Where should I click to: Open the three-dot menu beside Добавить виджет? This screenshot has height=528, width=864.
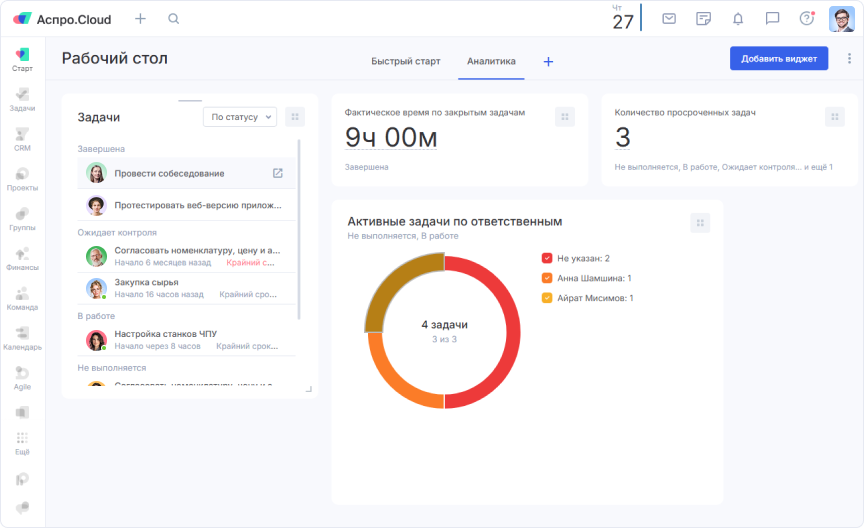point(849,59)
